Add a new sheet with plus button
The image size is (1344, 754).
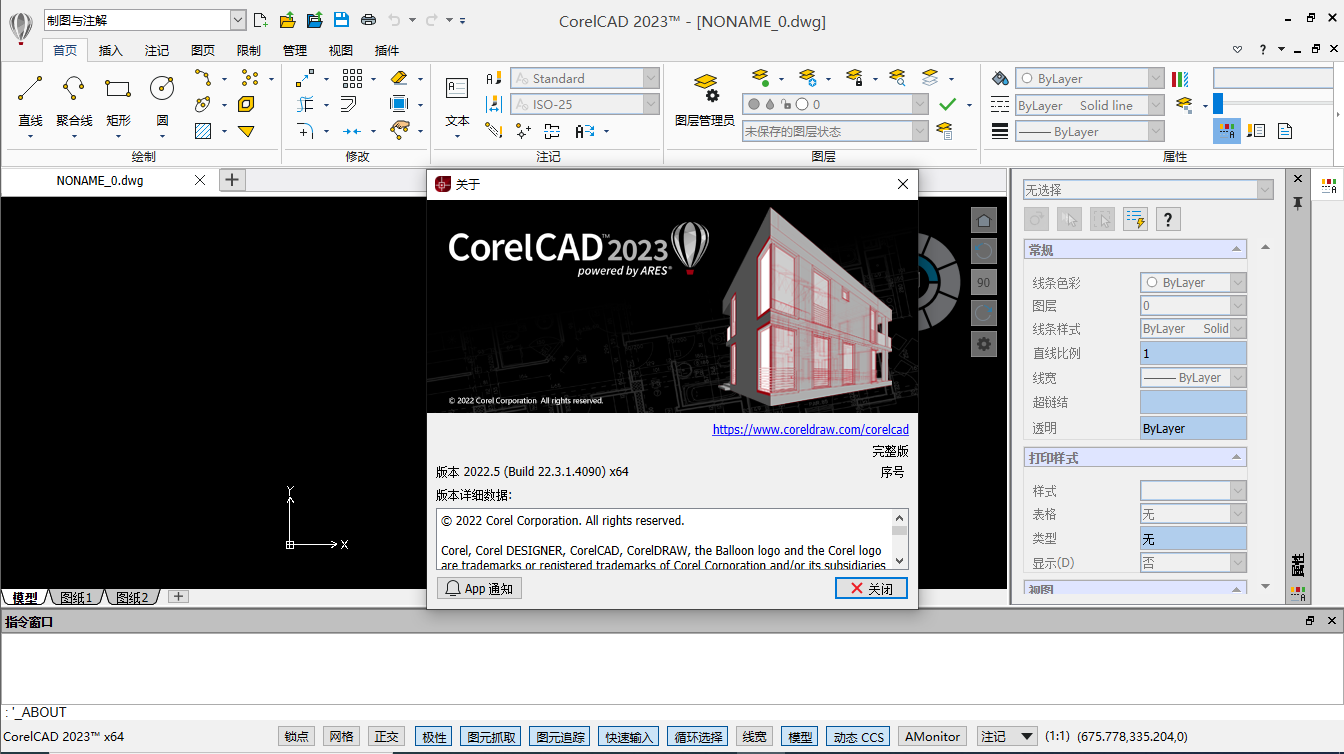[178, 597]
